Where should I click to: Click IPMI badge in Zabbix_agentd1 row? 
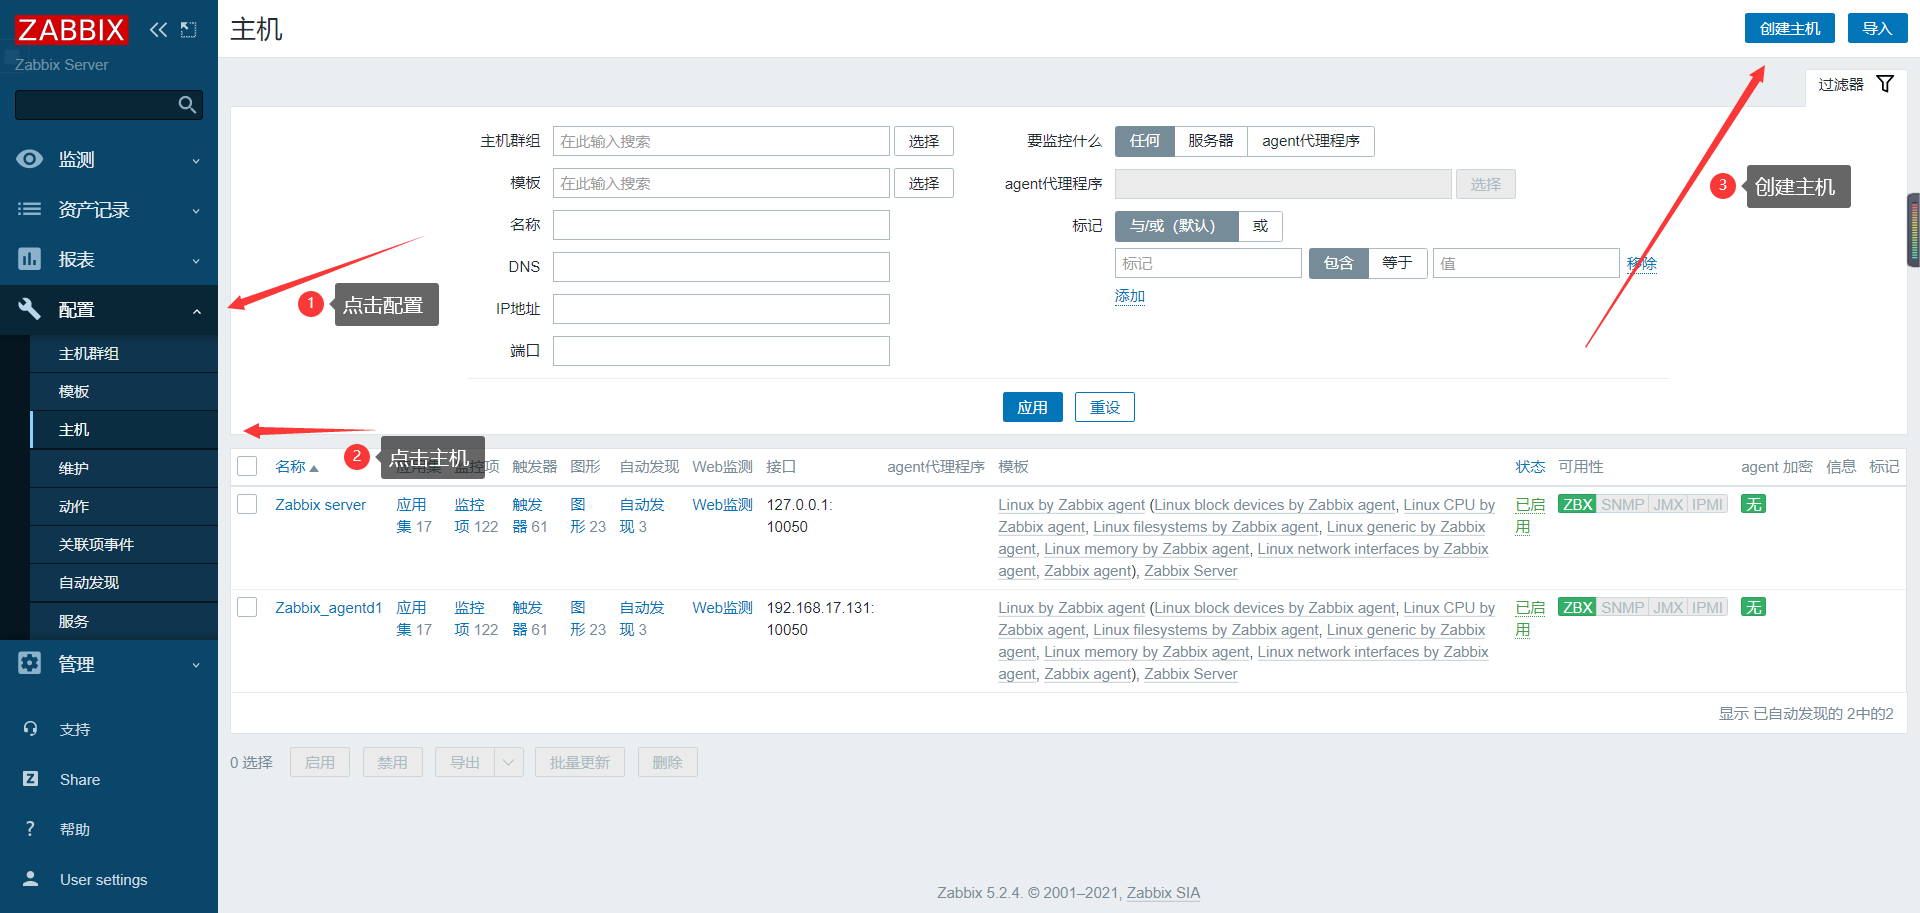1708,607
